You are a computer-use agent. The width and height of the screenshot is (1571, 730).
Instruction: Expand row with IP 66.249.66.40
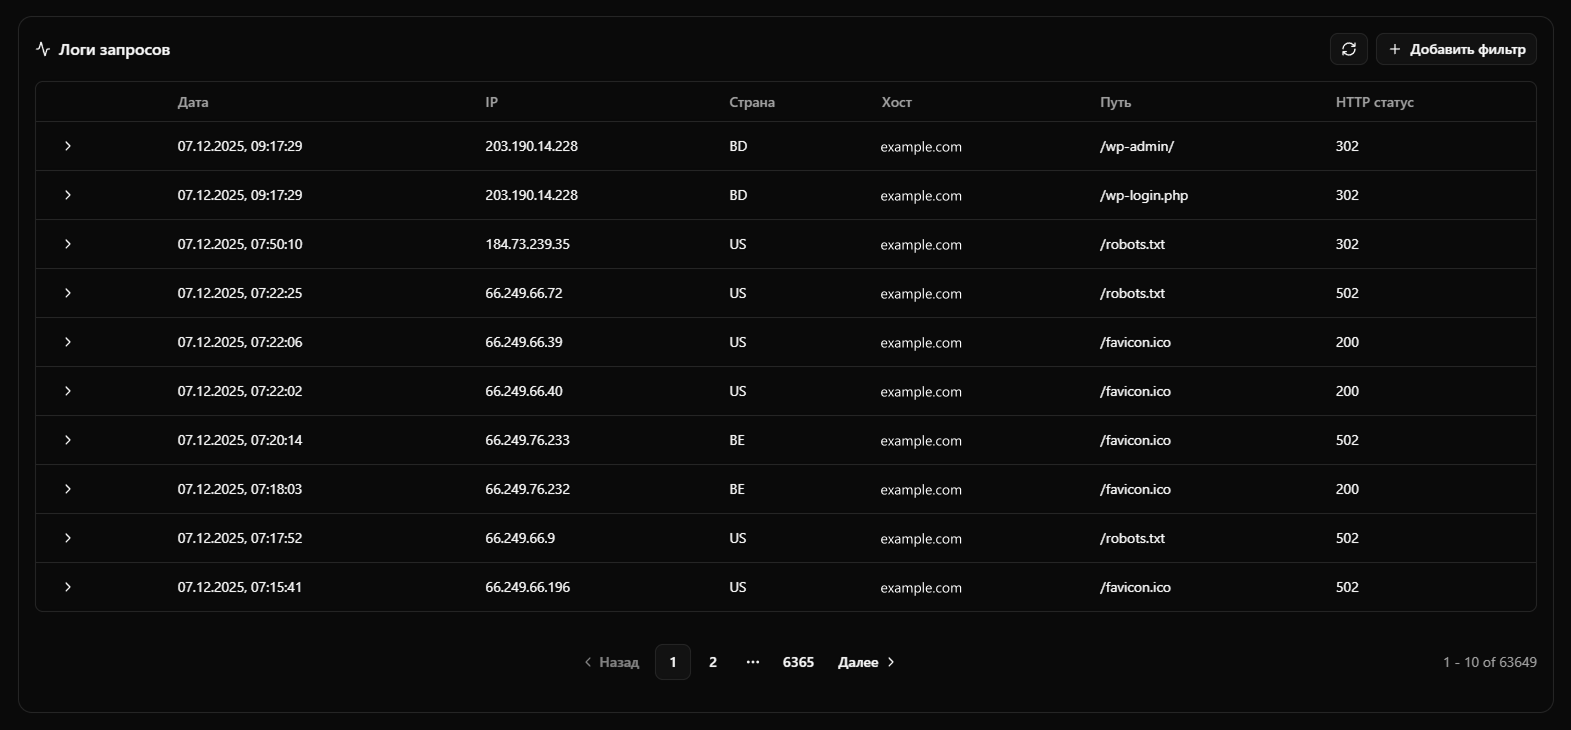[68, 391]
